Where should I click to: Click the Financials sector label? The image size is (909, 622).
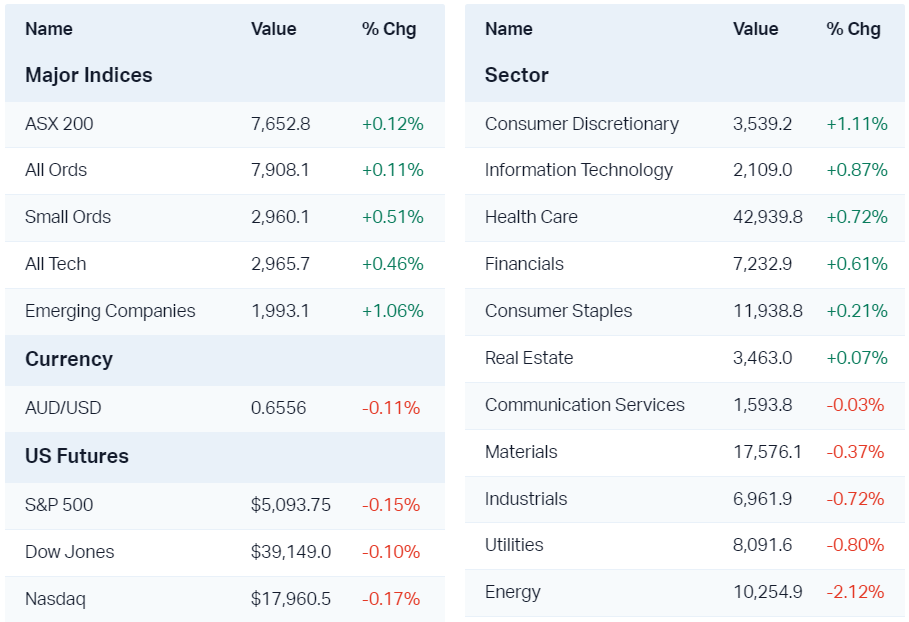(524, 264)
